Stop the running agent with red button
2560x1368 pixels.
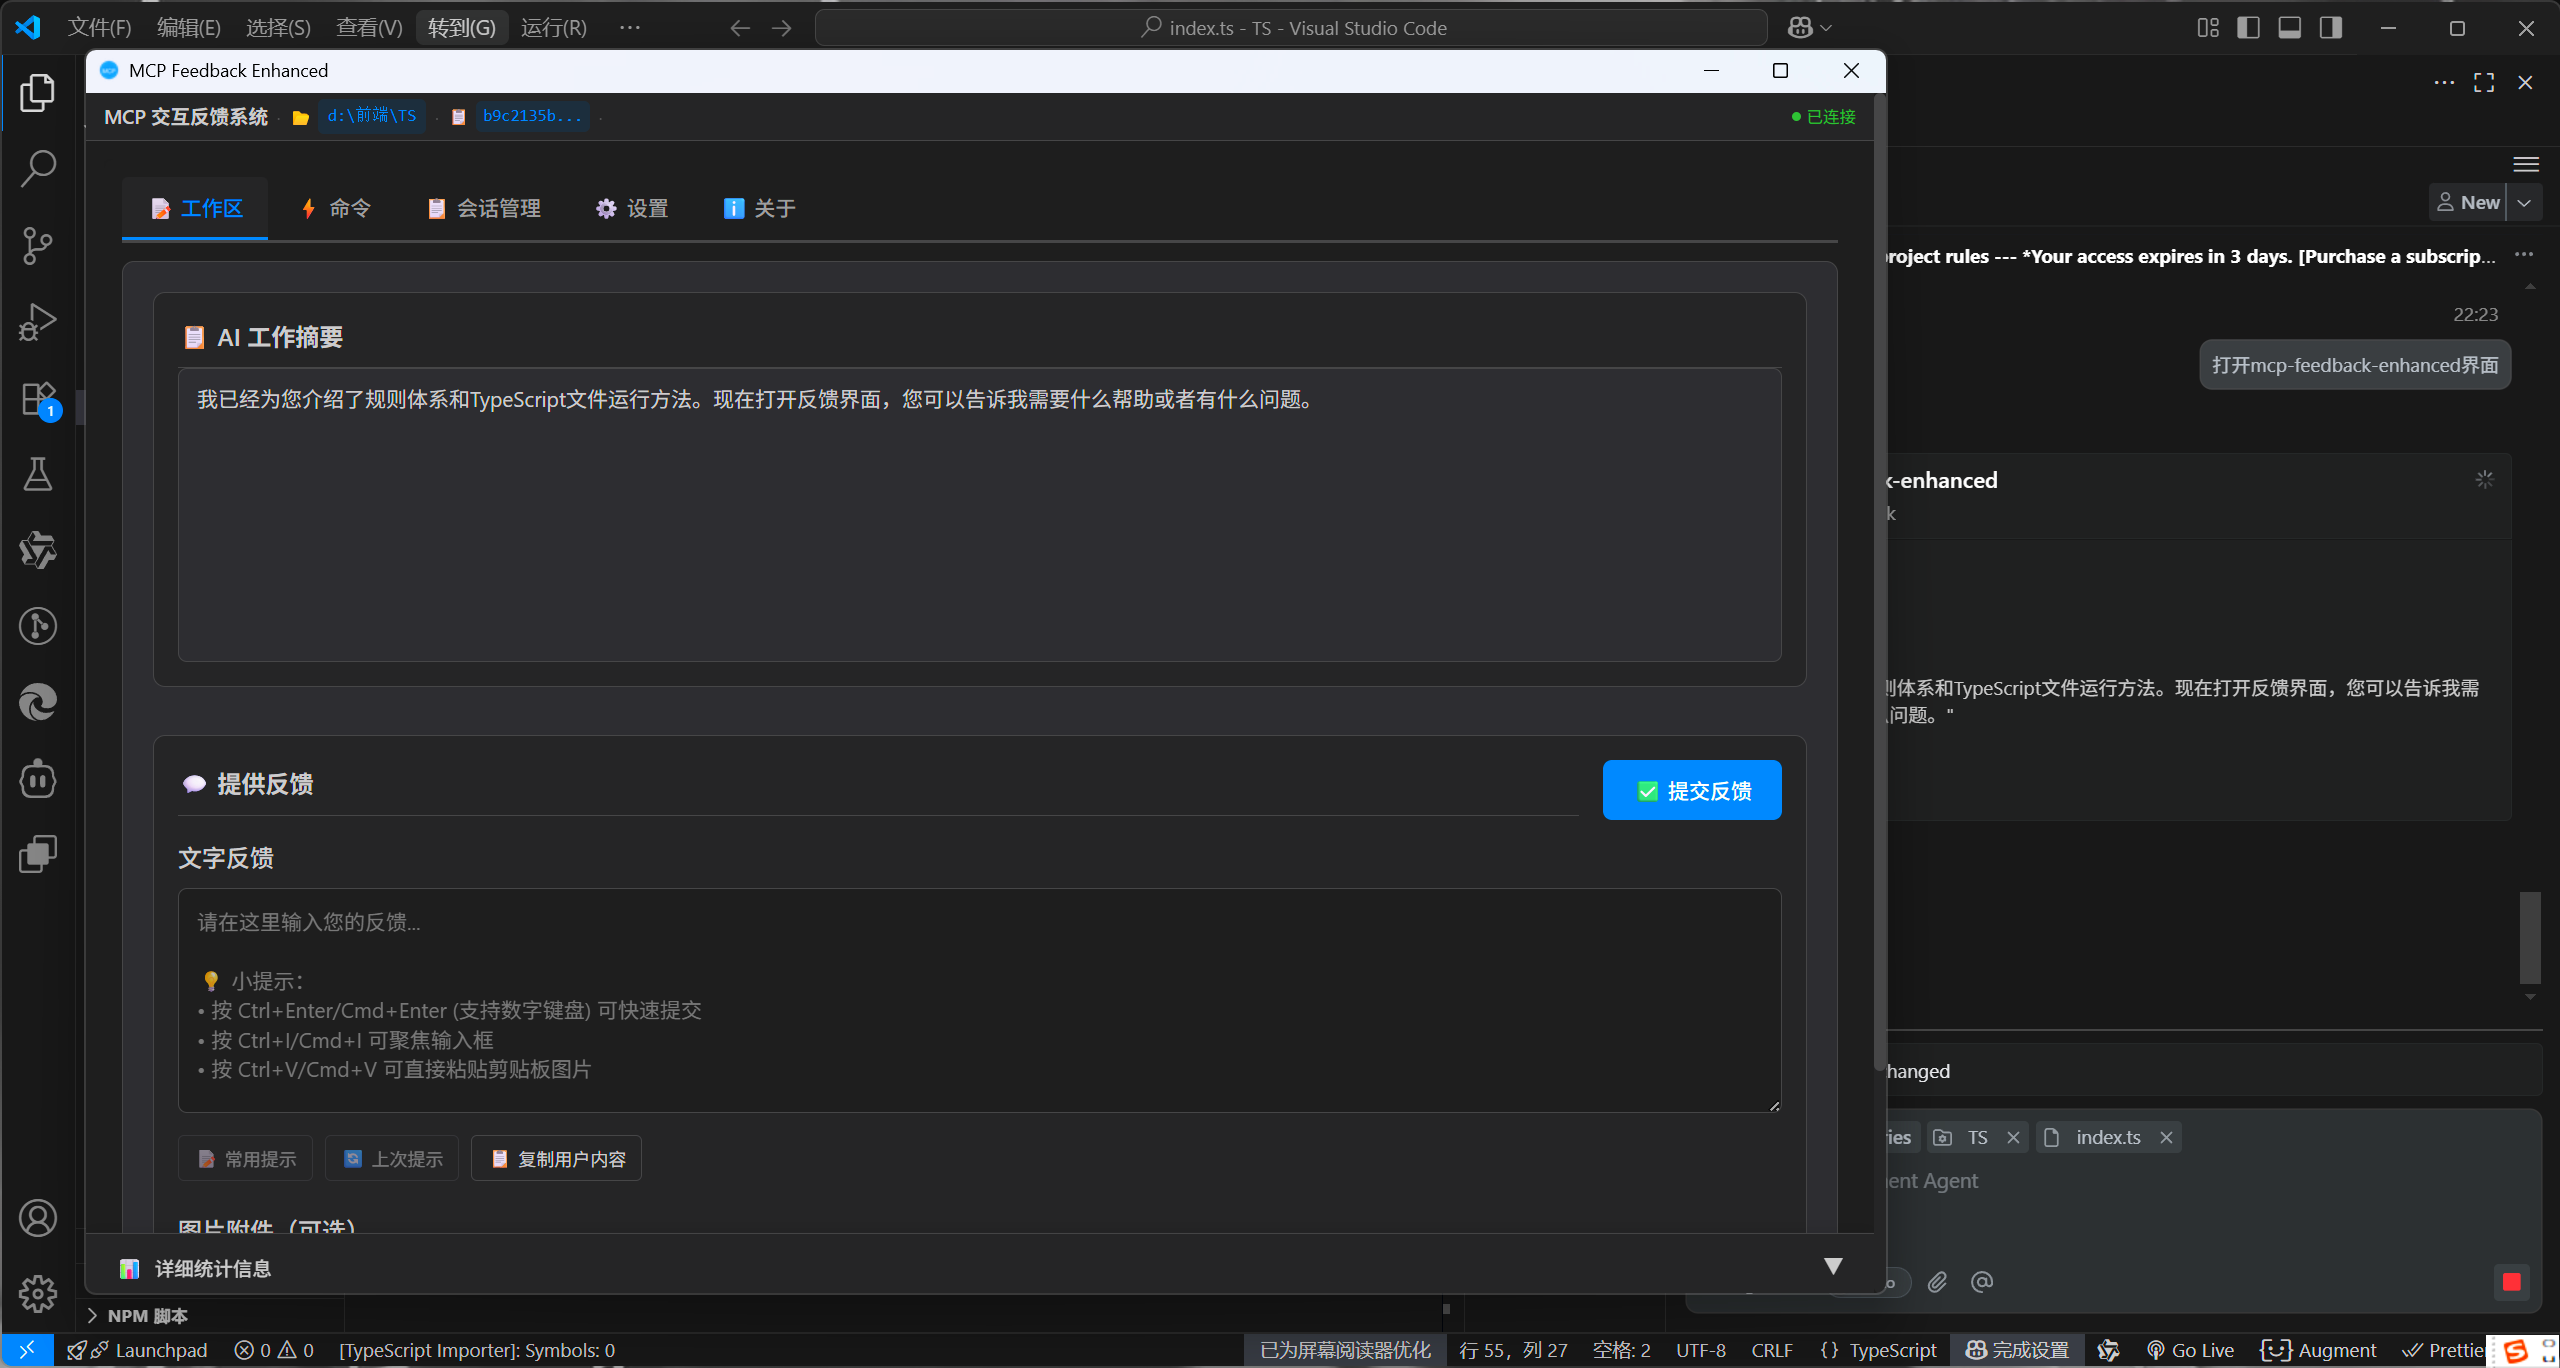pyautogui.click(x=2511, y=1282)
